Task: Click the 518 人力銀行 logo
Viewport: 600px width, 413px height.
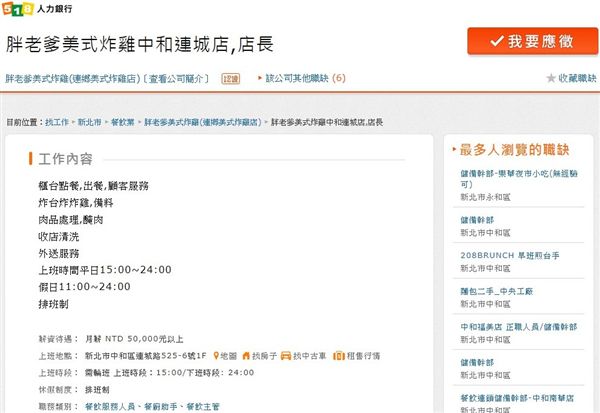Action: (x=37, y=8)
